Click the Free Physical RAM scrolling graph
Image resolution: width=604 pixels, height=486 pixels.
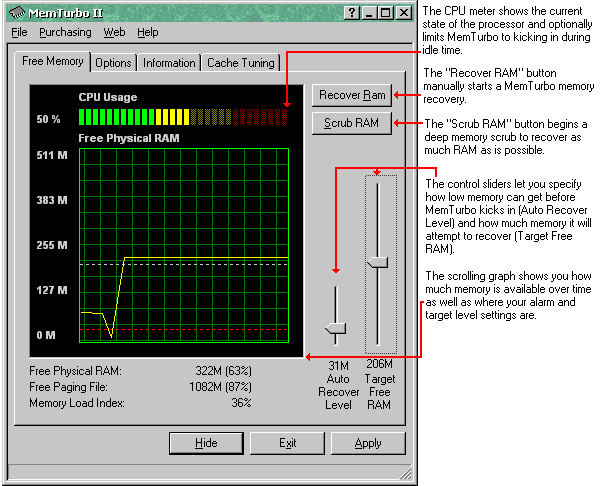pyautogui.click(x=184, y=245)
